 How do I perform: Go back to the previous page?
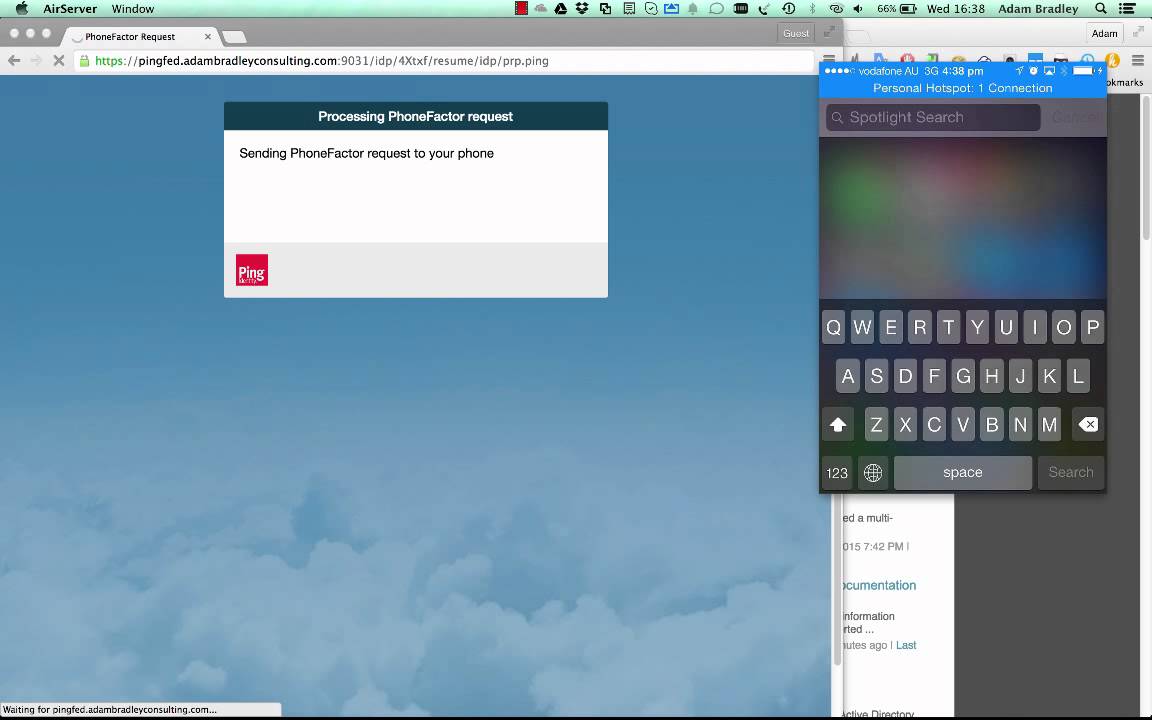pyautogui.click(x=14, y=61)
